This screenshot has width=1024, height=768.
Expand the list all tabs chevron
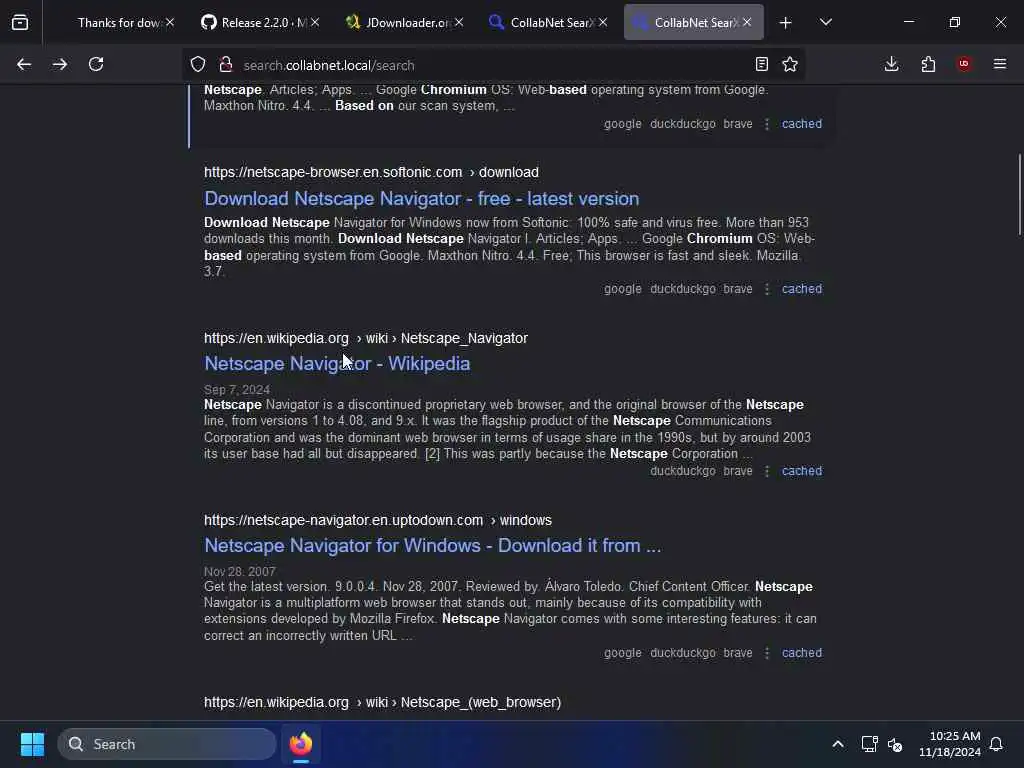[x=825, y=22]
